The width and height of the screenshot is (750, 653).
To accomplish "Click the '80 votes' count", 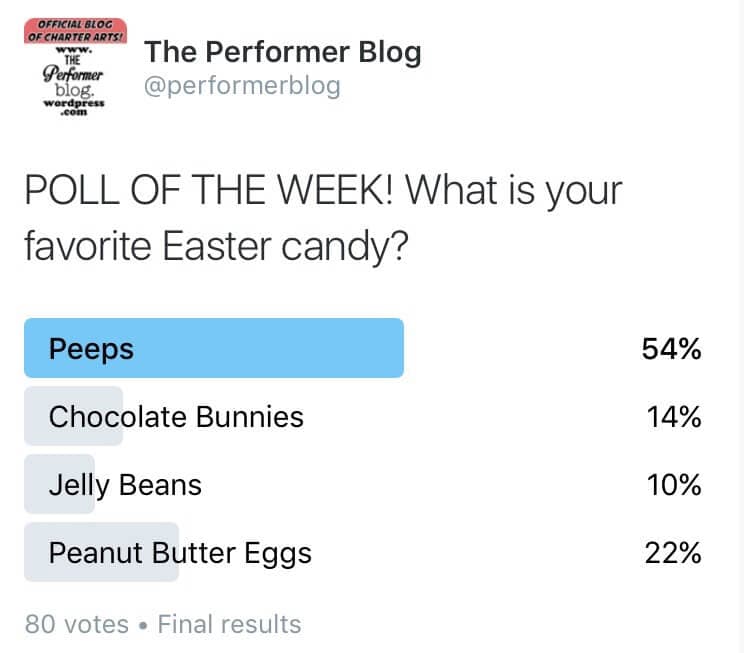I will coord(77,625).
